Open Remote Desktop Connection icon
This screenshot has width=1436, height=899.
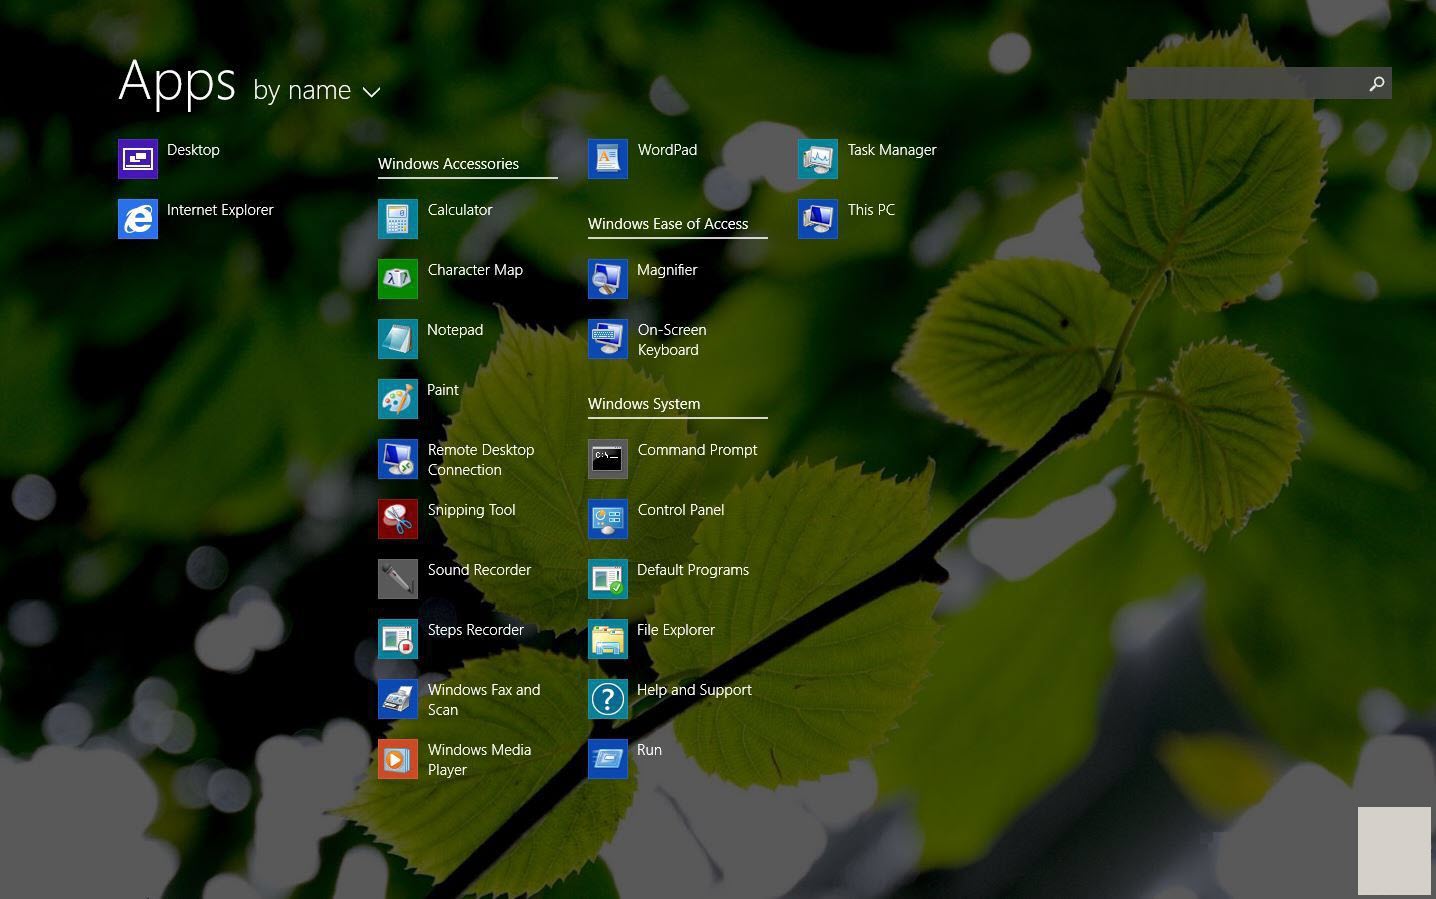[398, 459]
